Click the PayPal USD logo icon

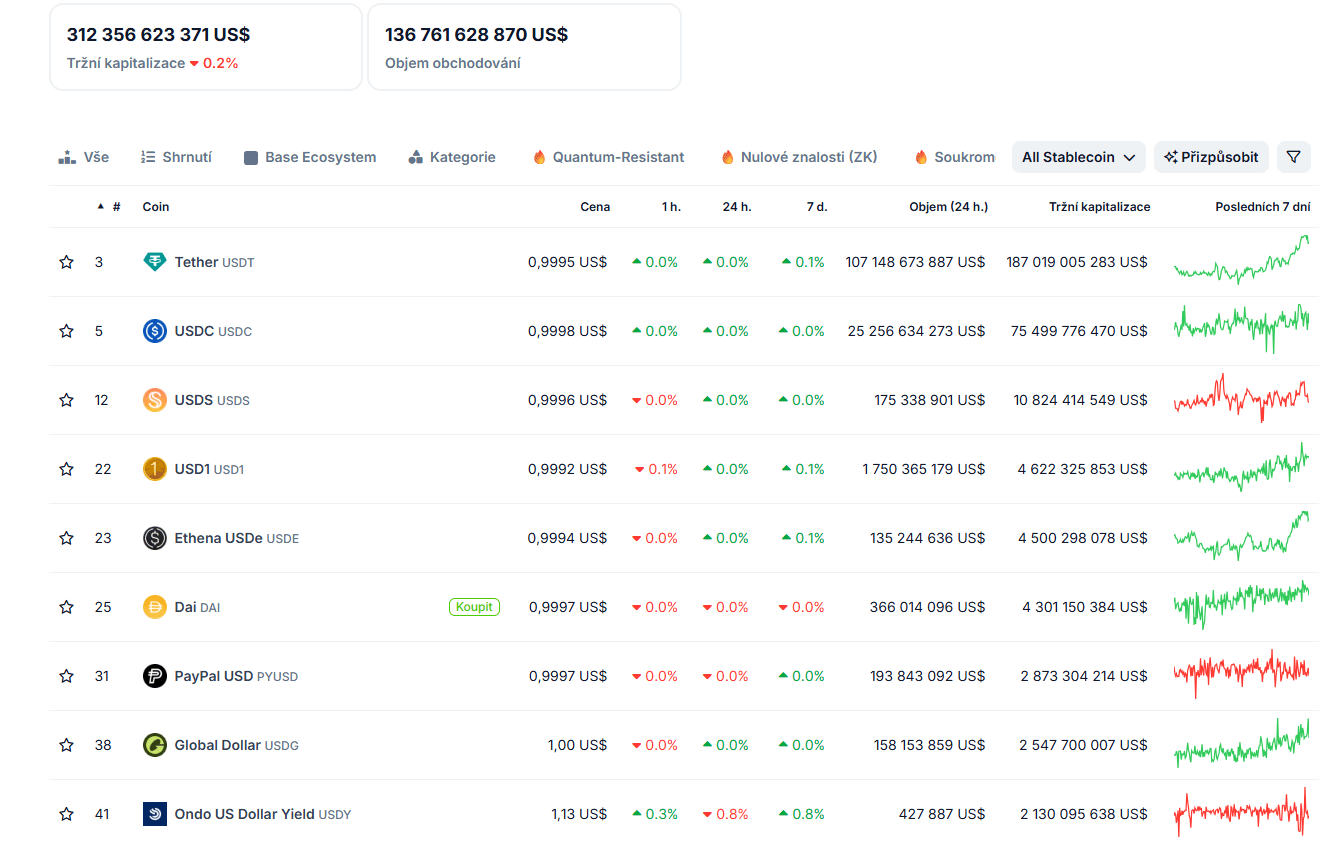click(x=154, y=676)
